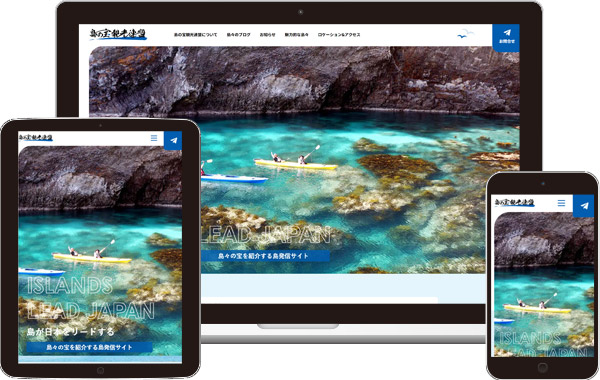Click the seagull bird icon in desktop header
Viewport: 600px width, 380px height.
click(465, 34)
